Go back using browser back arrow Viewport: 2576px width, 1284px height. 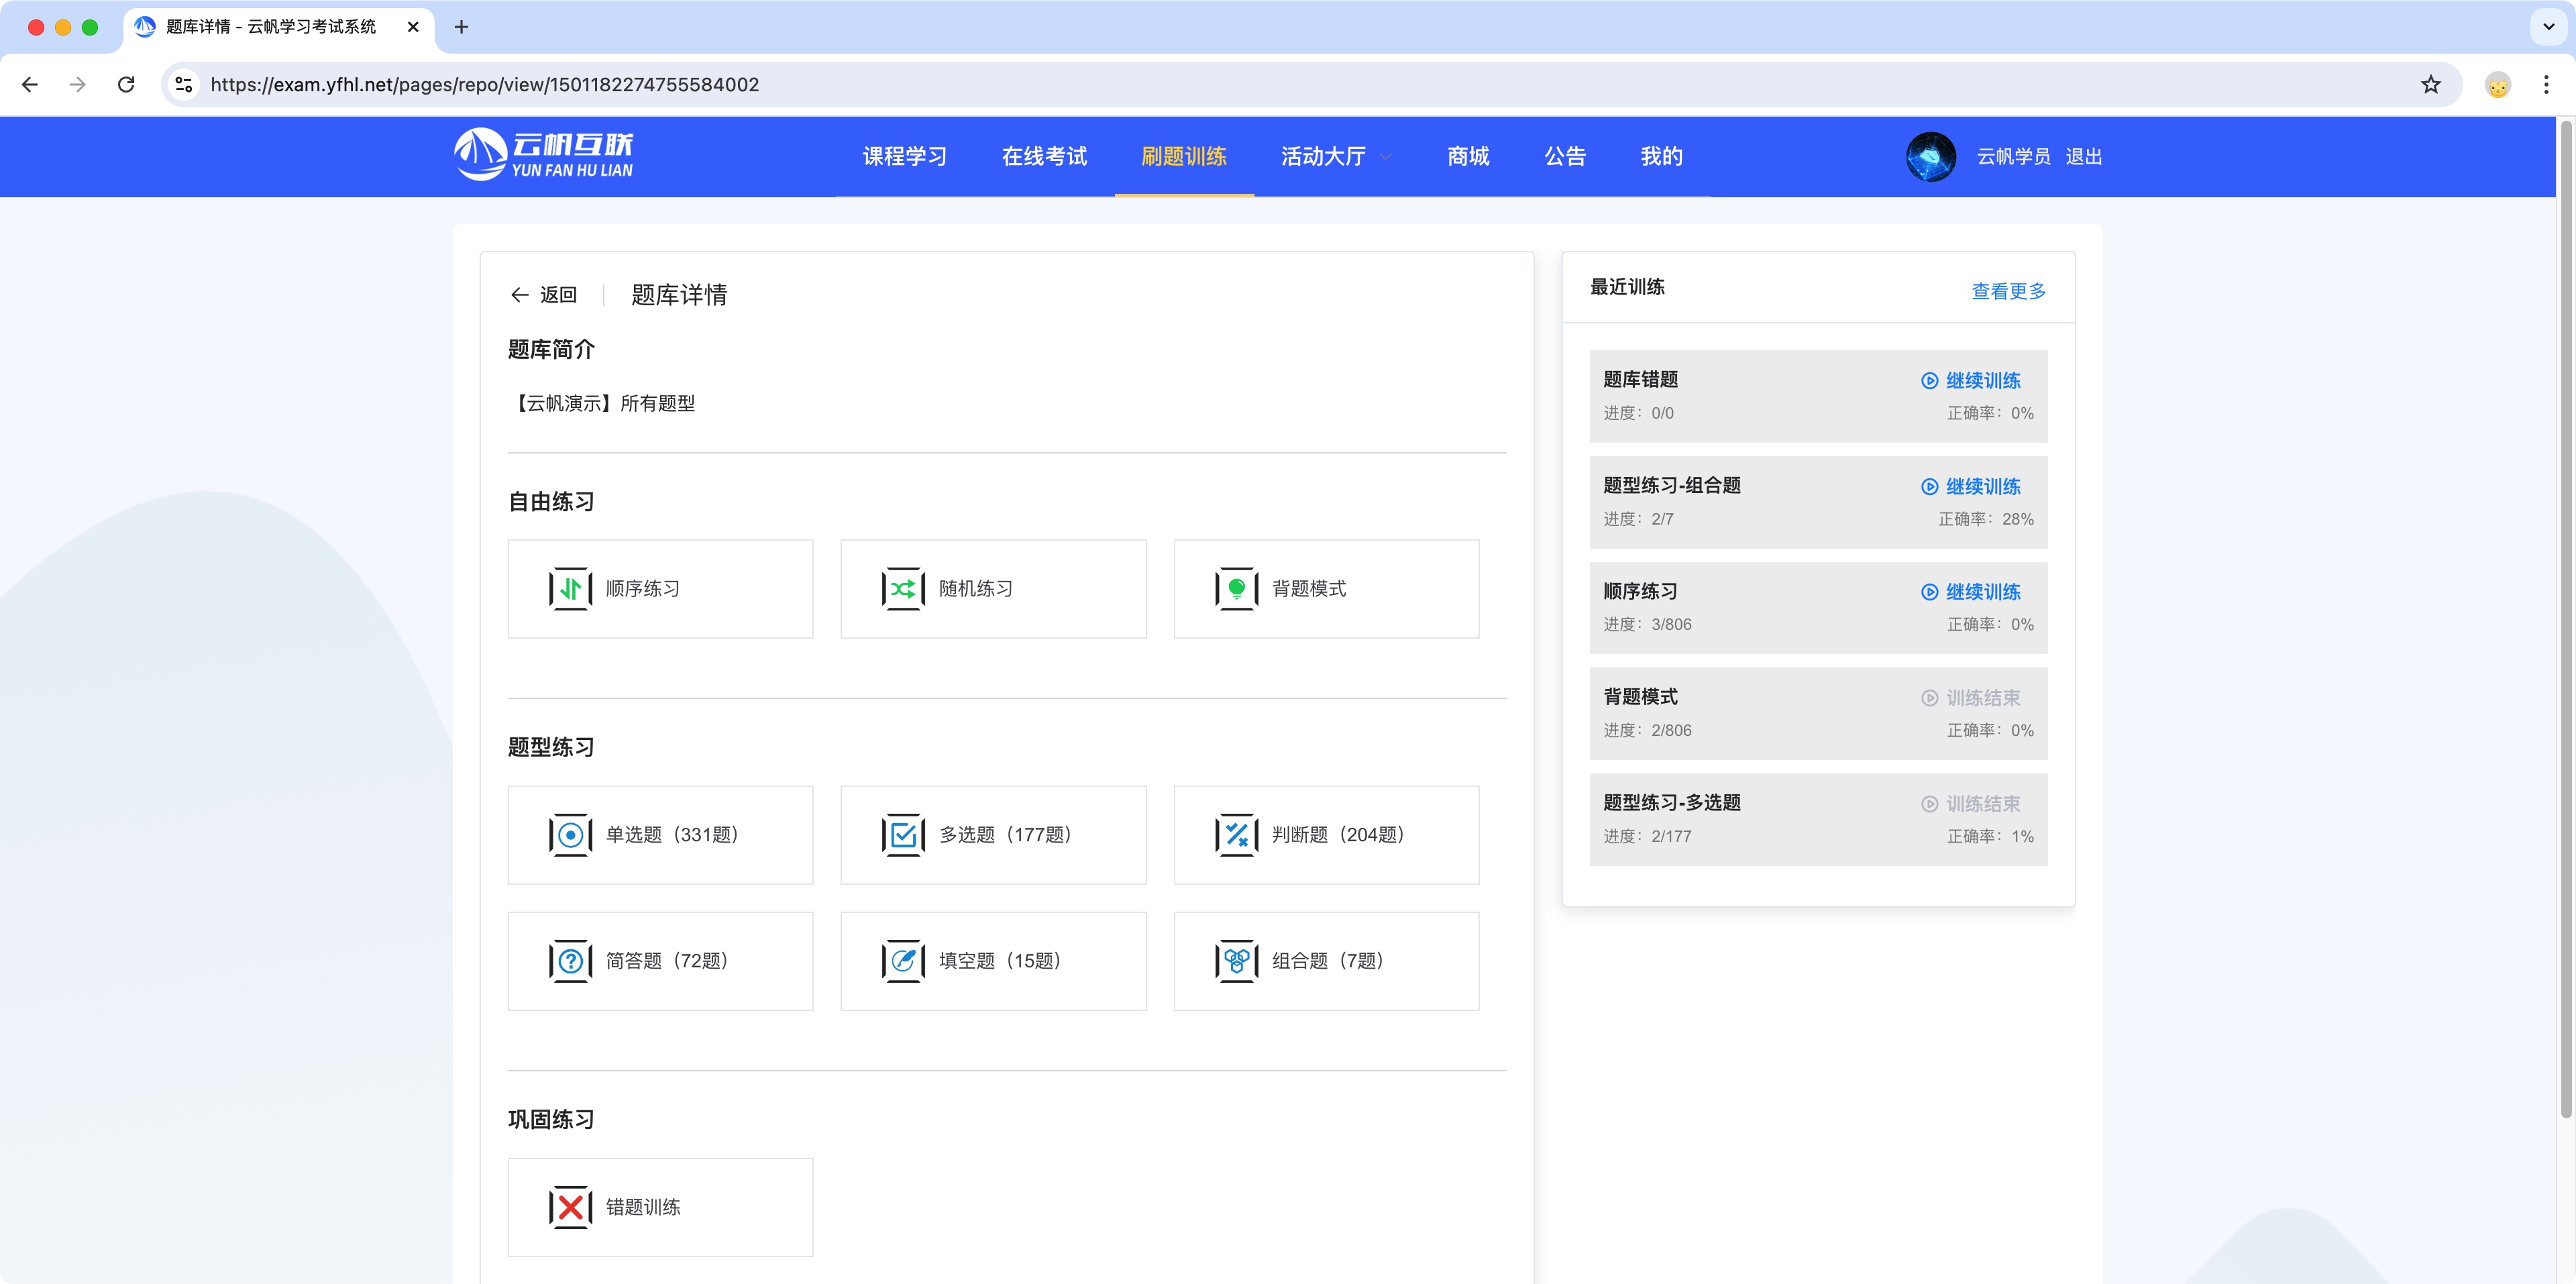[30, 84]
